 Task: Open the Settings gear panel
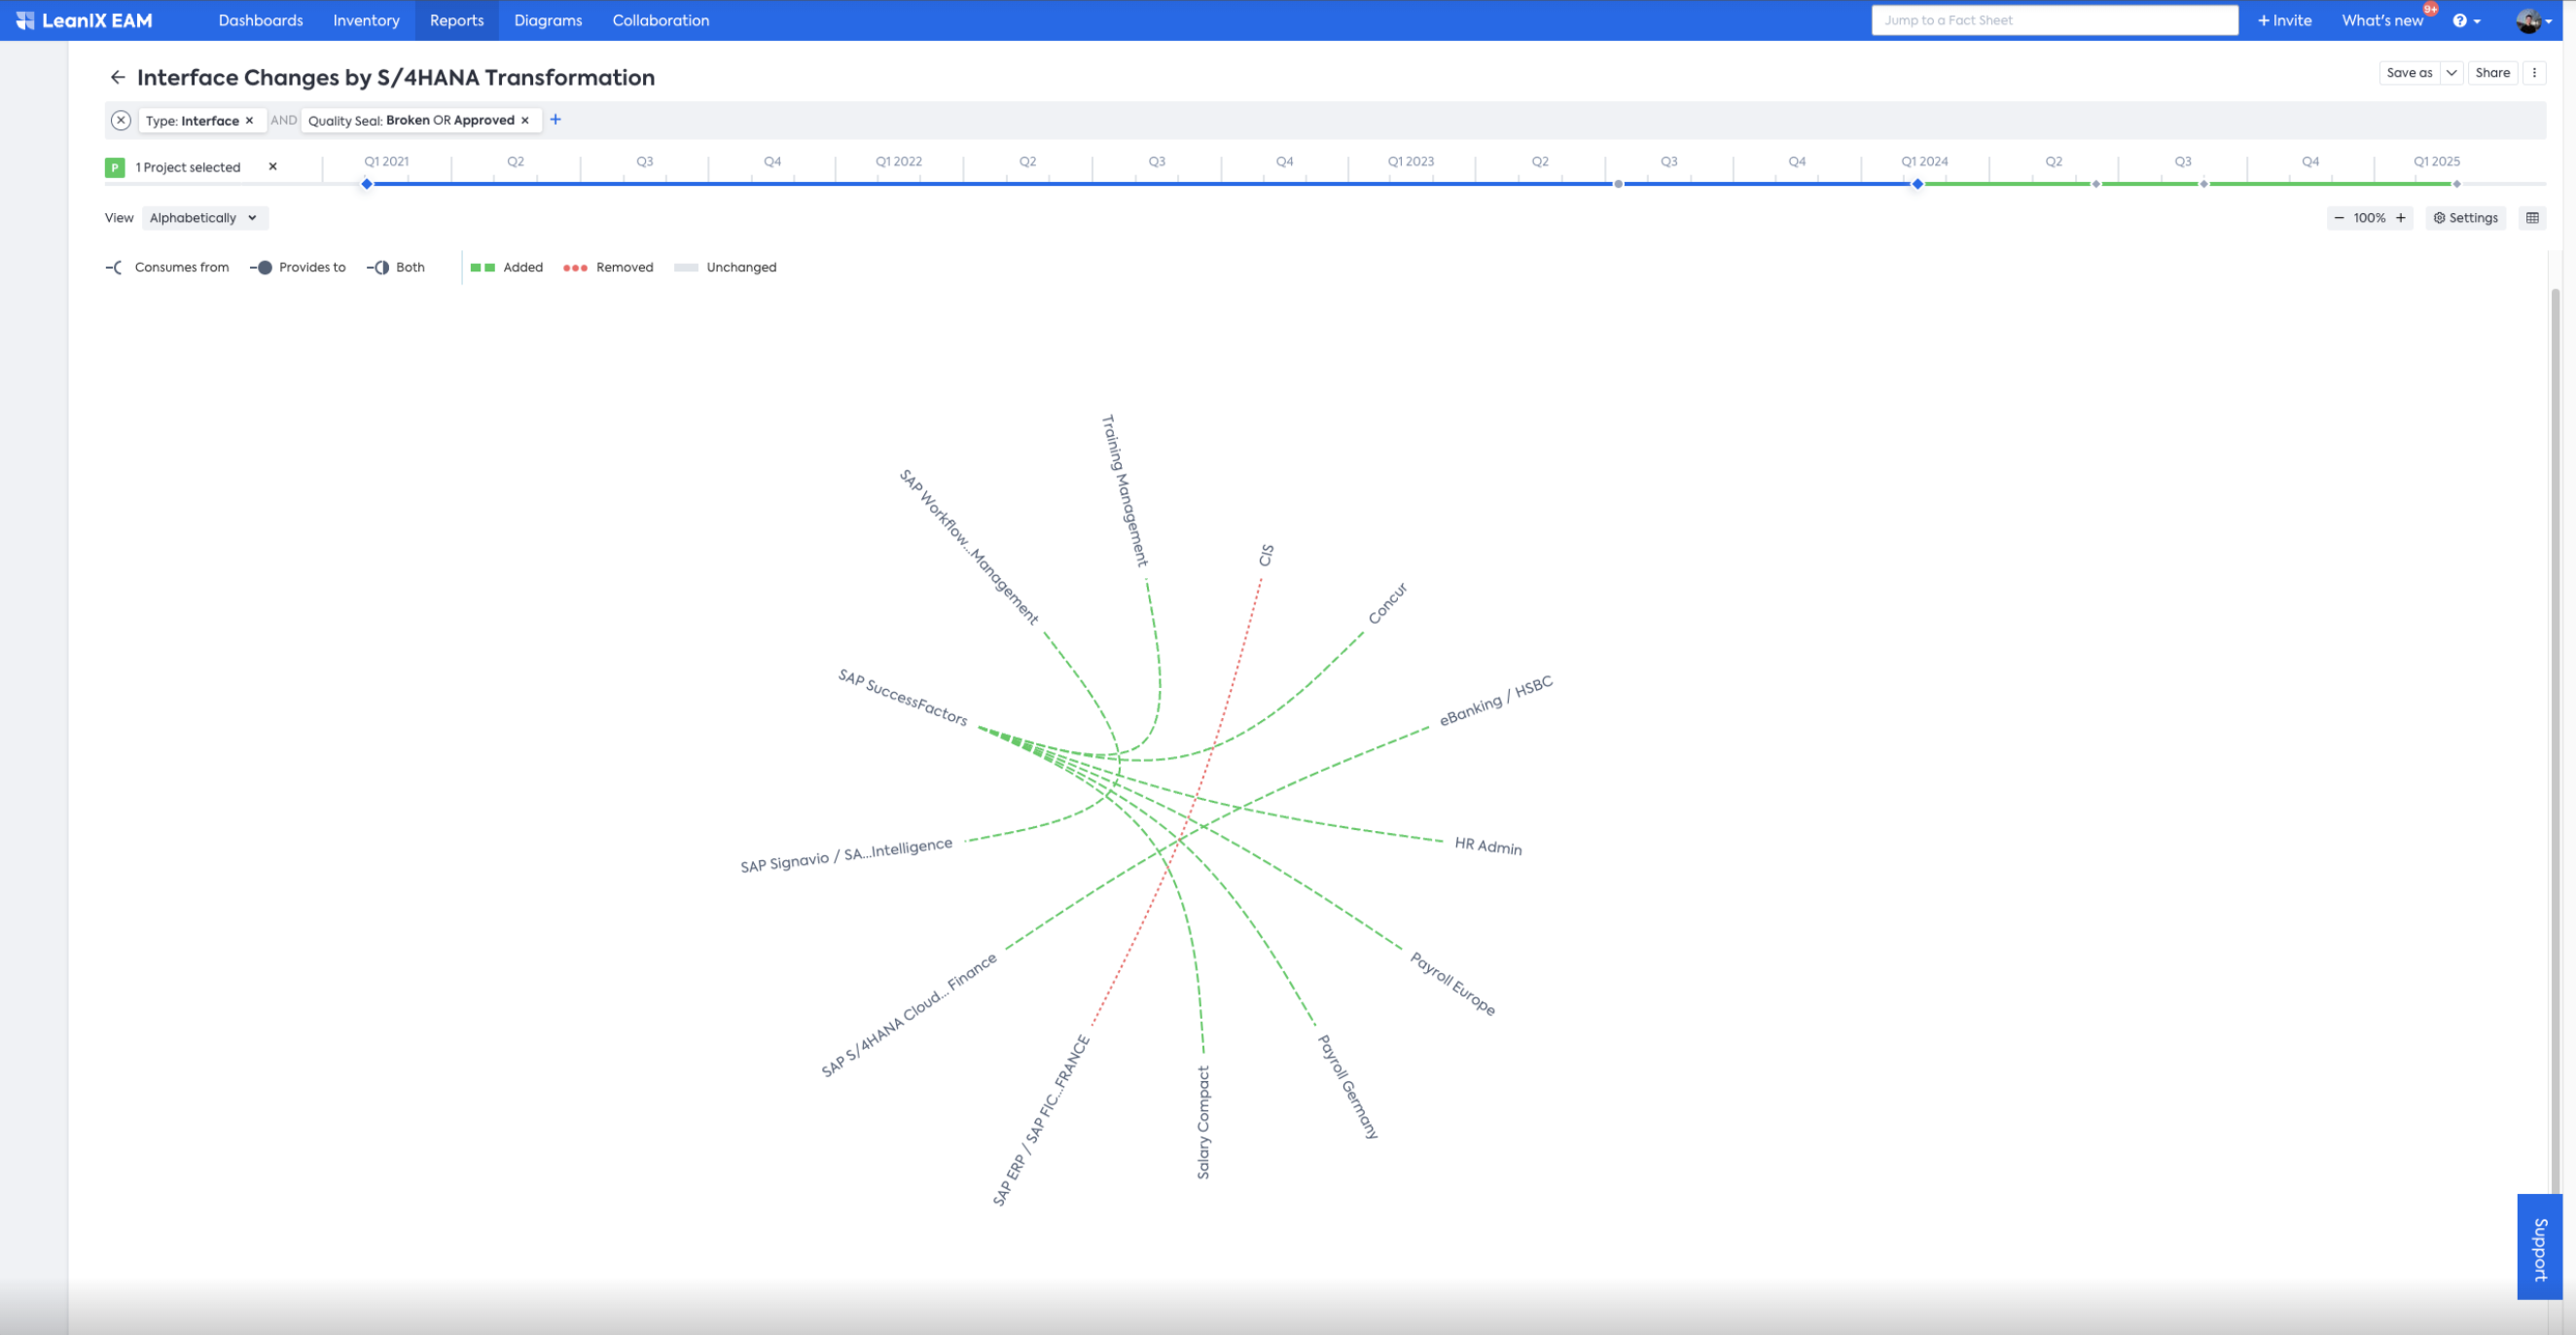click(x=2466, y=218)
